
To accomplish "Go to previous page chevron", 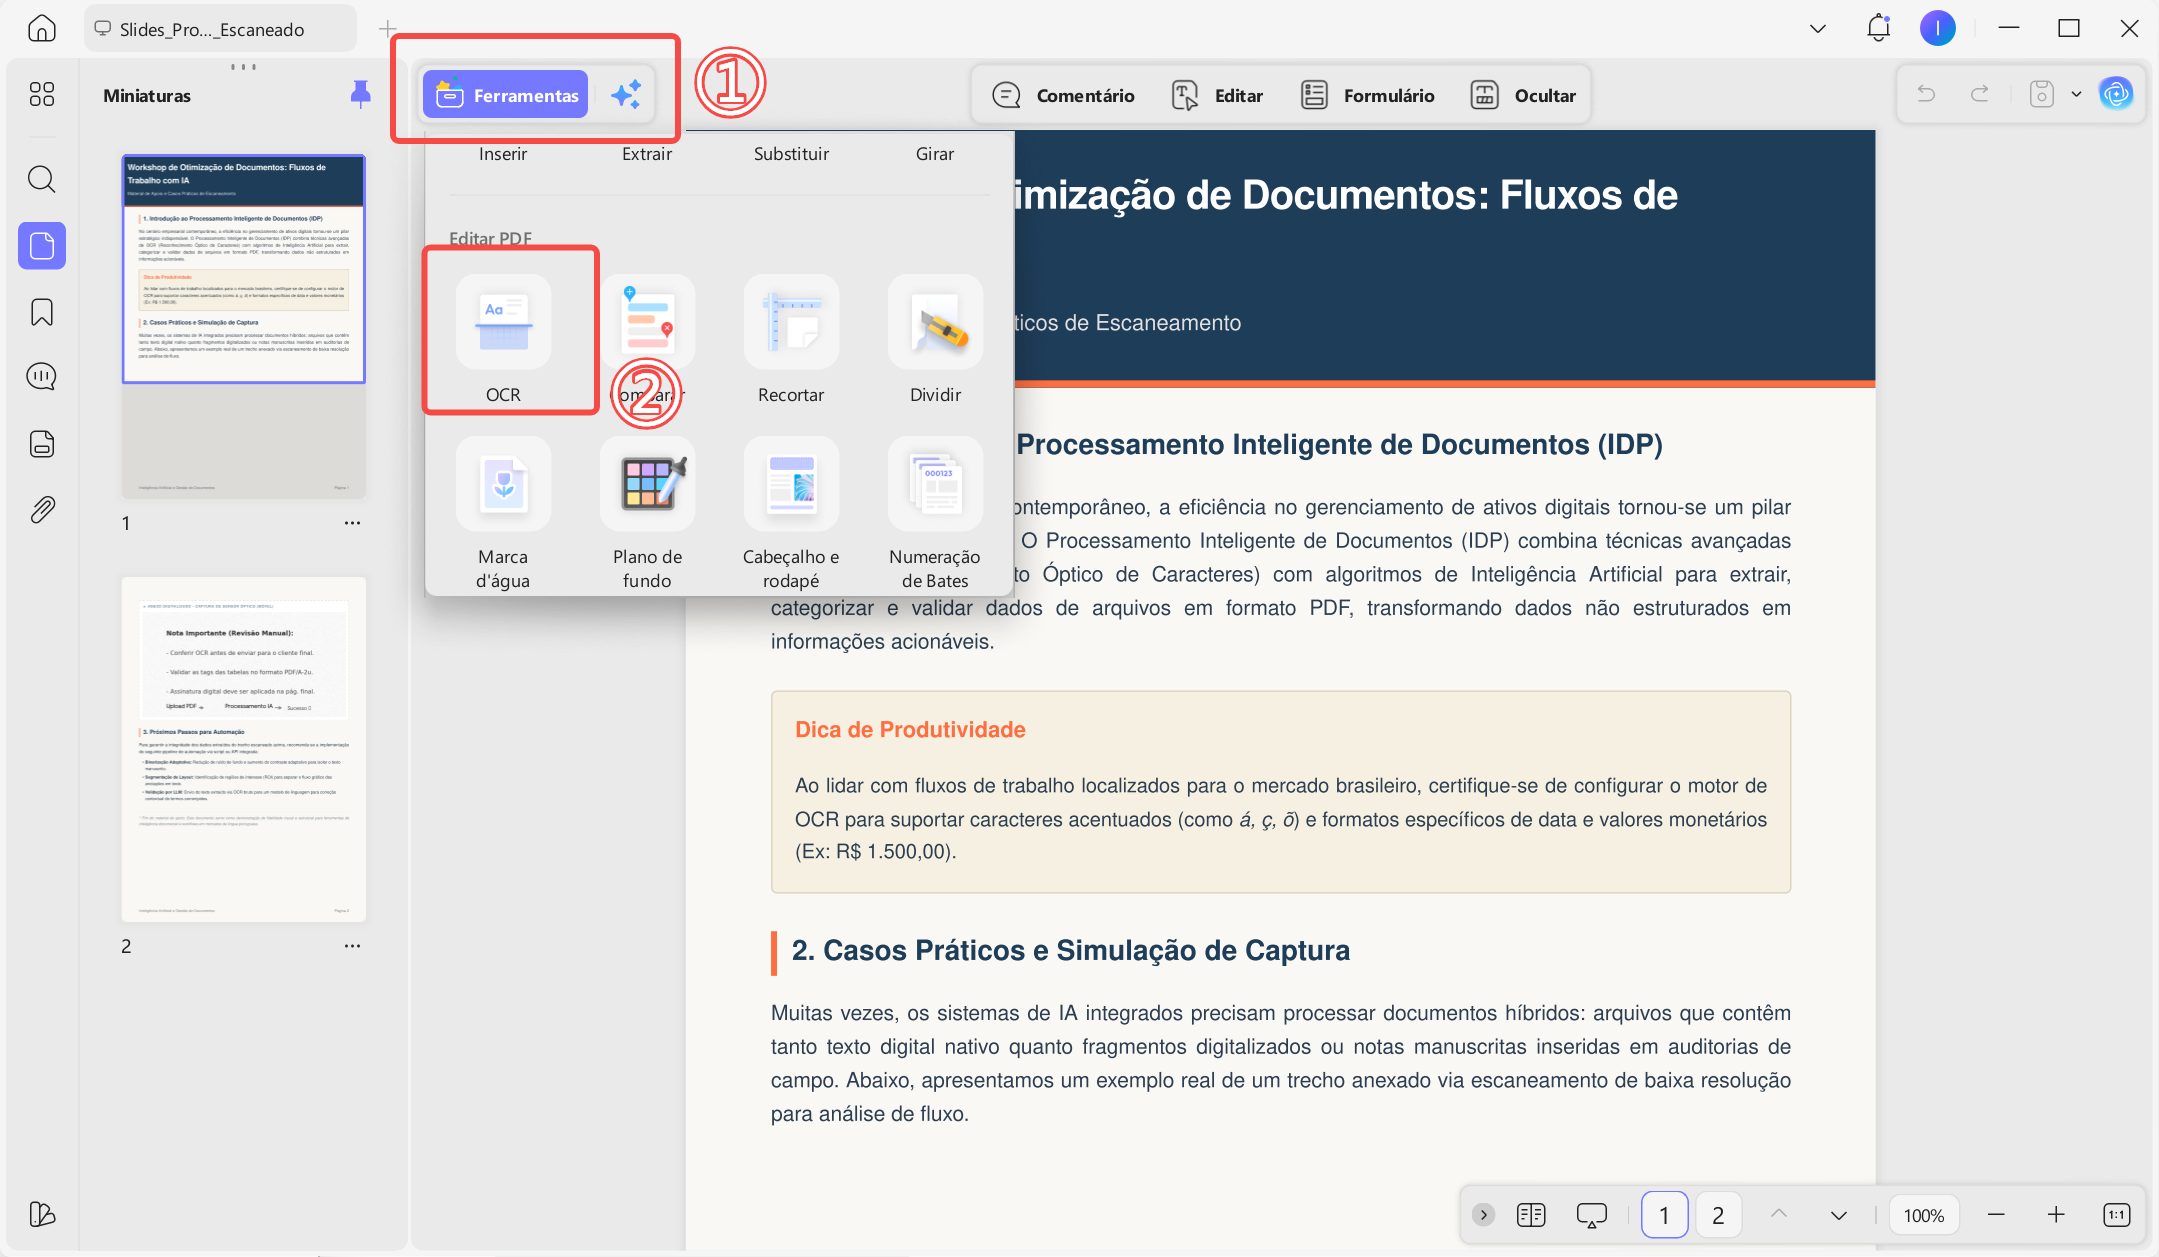I will pos(1779,1214).
